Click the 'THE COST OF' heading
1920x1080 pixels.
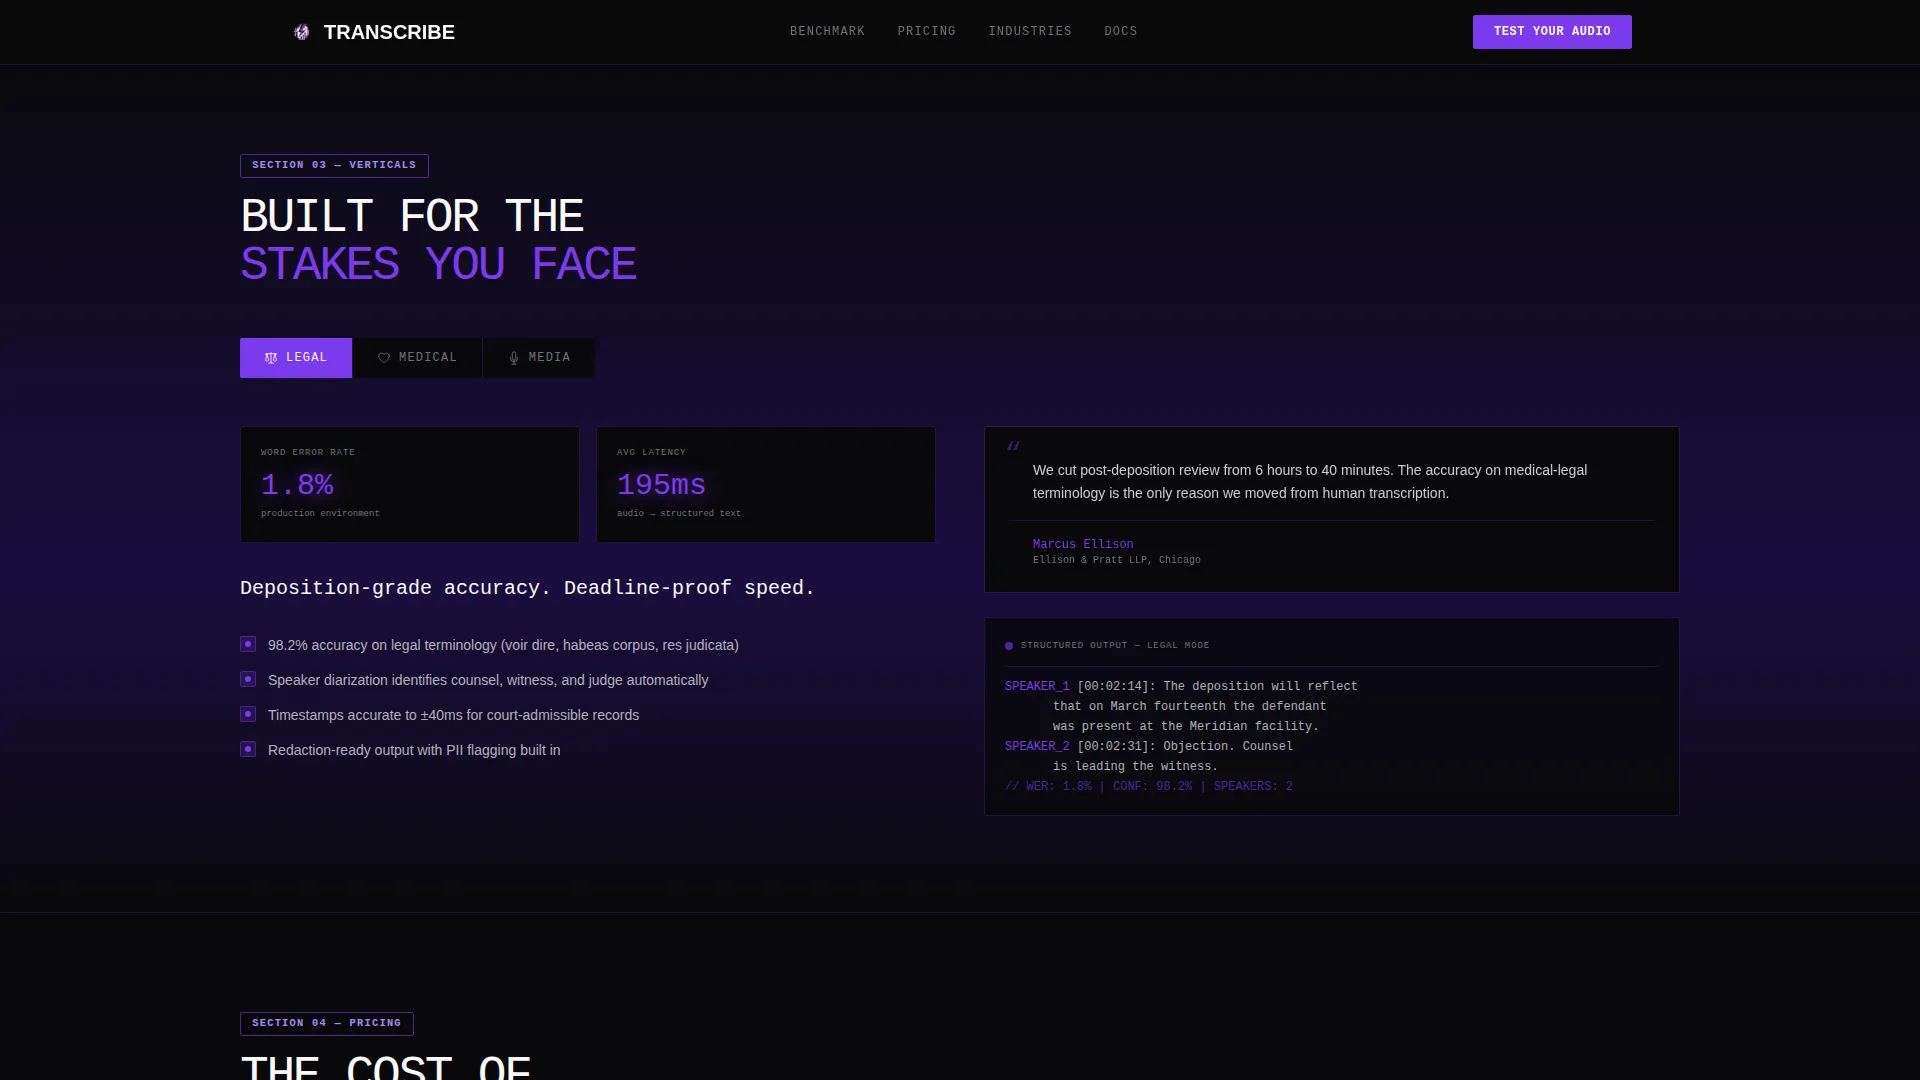coord(386,1067)
